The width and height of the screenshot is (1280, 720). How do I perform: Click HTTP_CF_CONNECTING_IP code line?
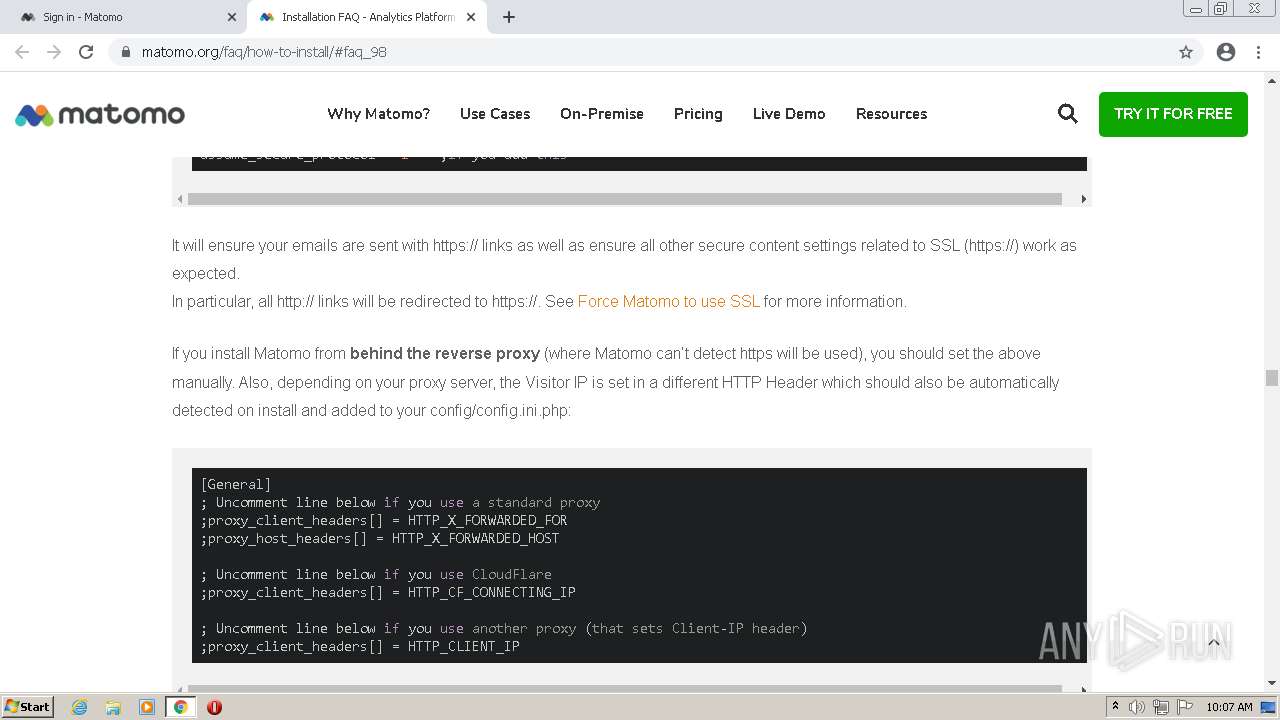point(388,592)
